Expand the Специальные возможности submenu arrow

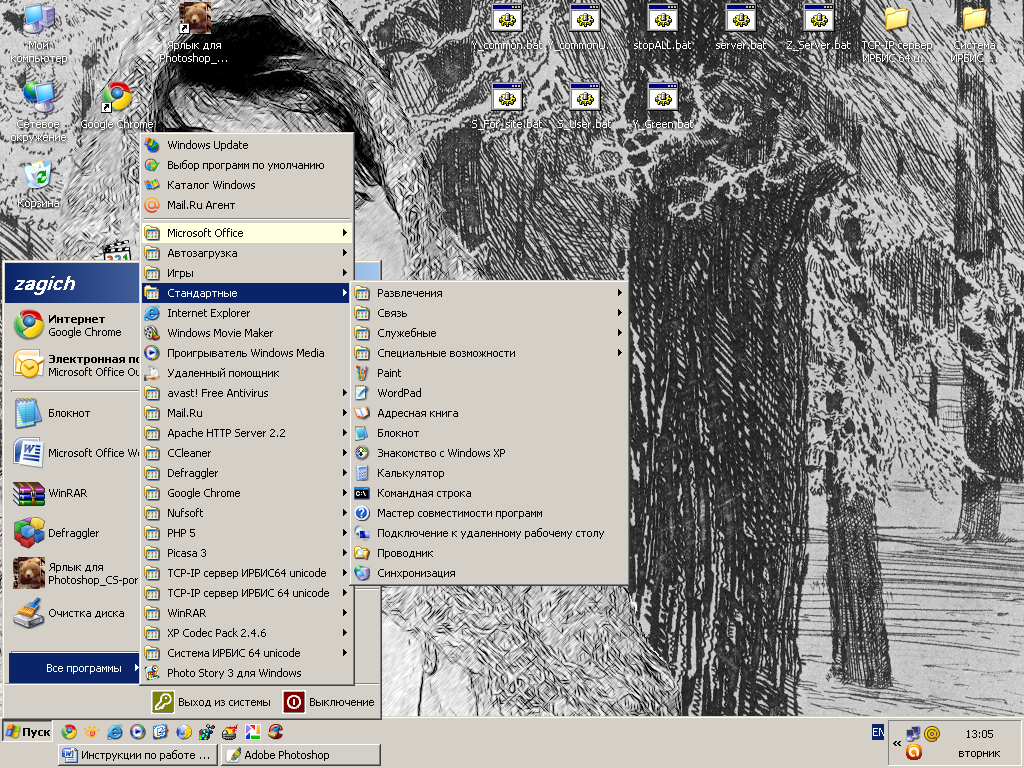click(x=620, y=353)
